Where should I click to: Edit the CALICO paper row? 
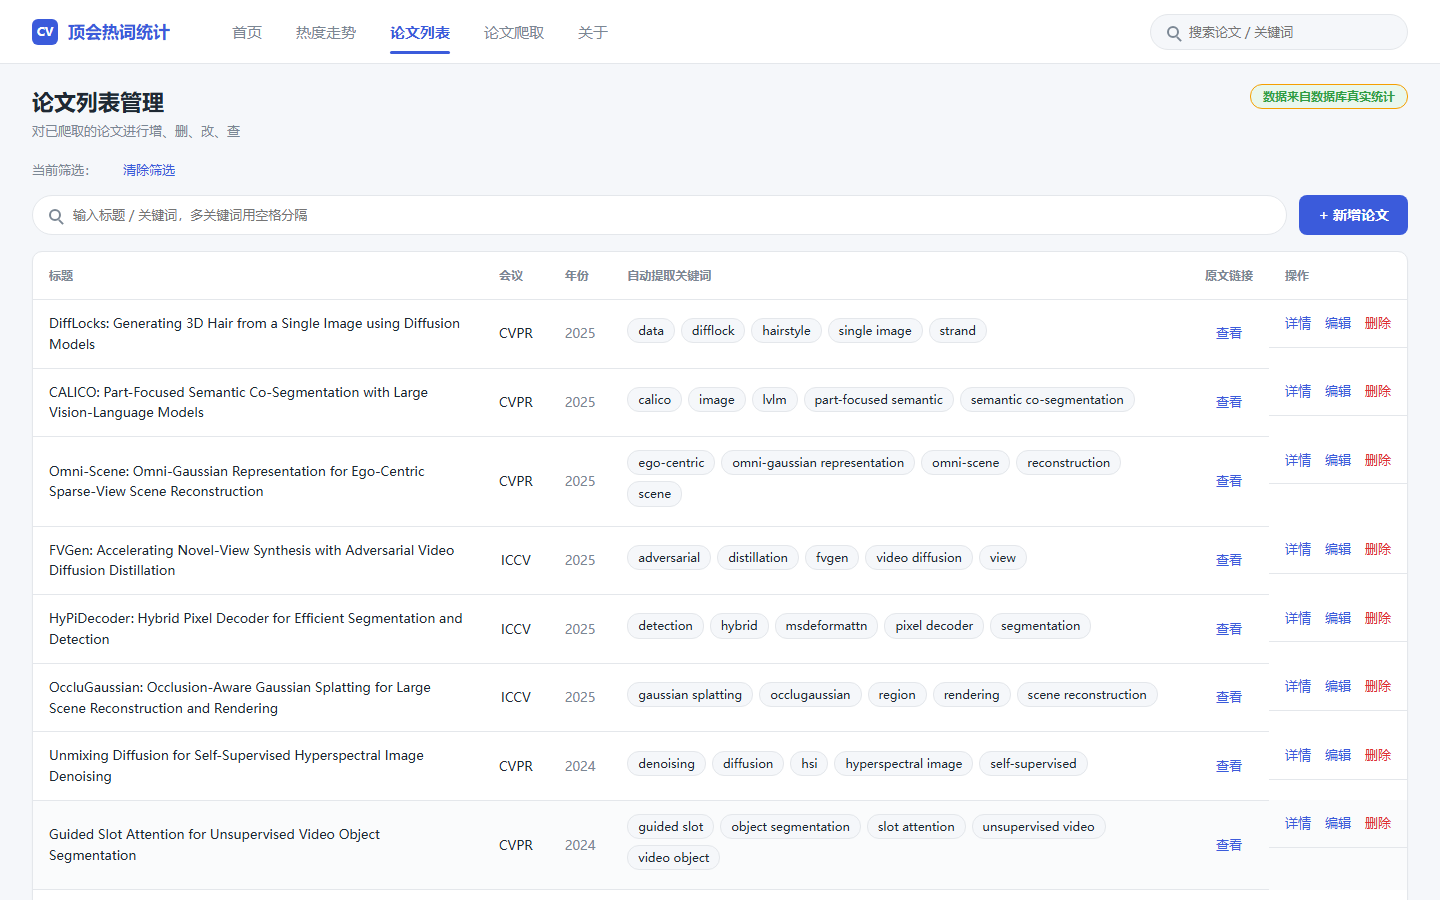coord(1338,391)
